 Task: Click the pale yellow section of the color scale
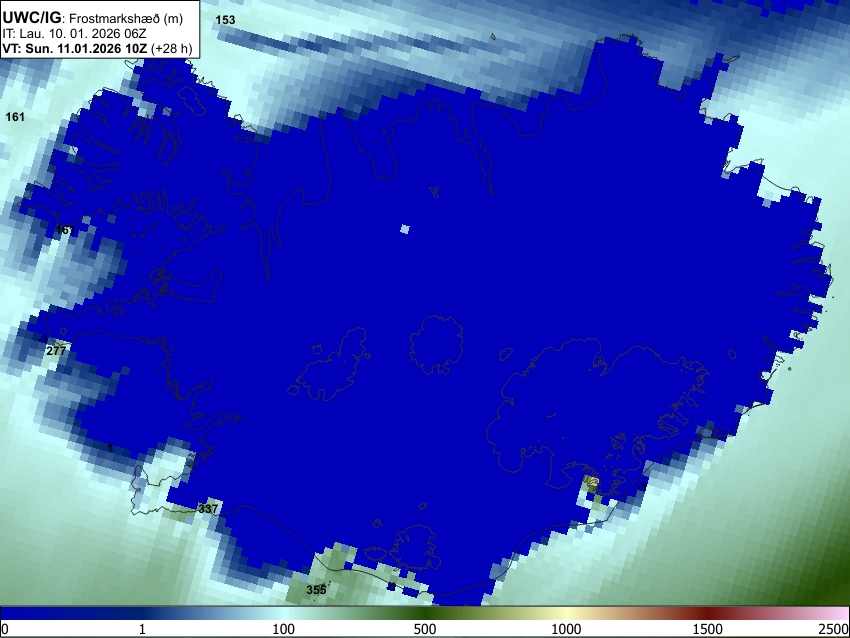566,613
